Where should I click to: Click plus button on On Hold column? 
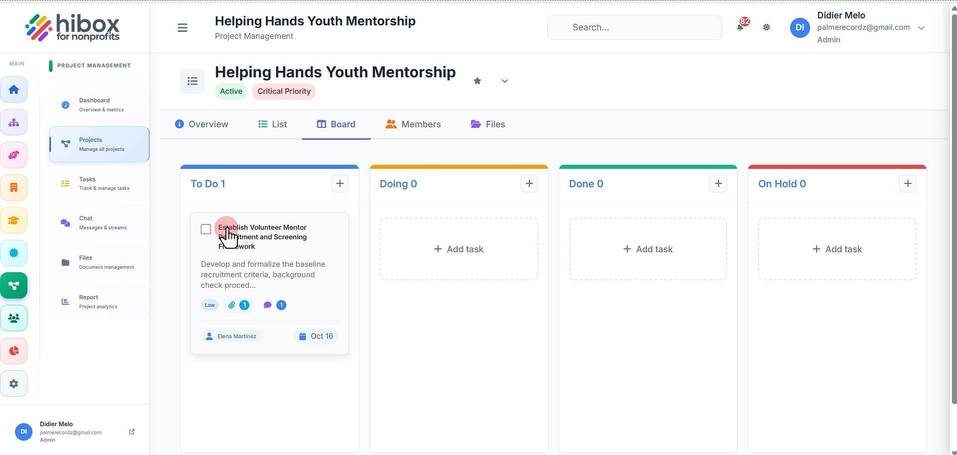click(x=908, y=184)
